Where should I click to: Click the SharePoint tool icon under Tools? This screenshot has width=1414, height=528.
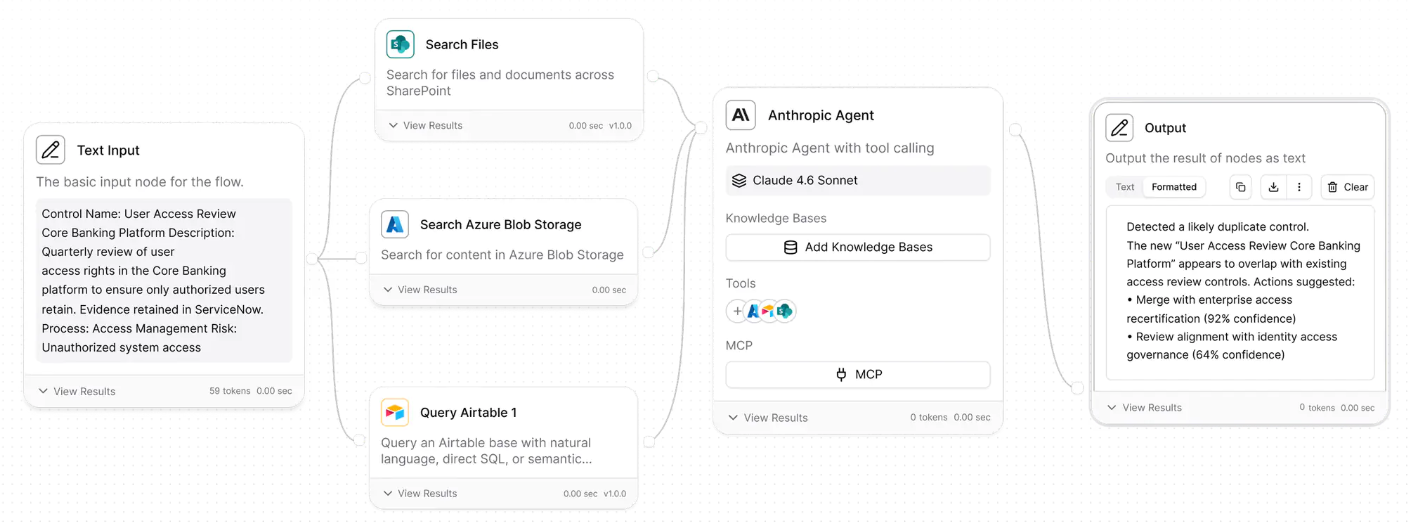784,311
